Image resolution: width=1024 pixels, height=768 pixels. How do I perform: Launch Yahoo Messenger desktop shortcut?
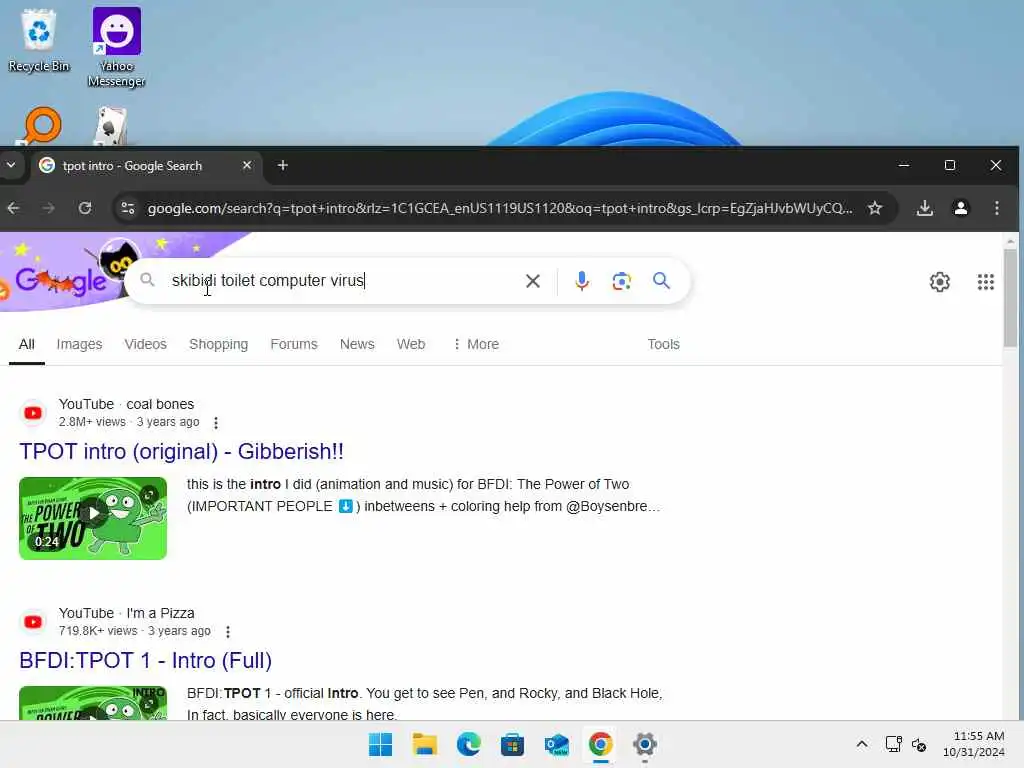[116, 47]
